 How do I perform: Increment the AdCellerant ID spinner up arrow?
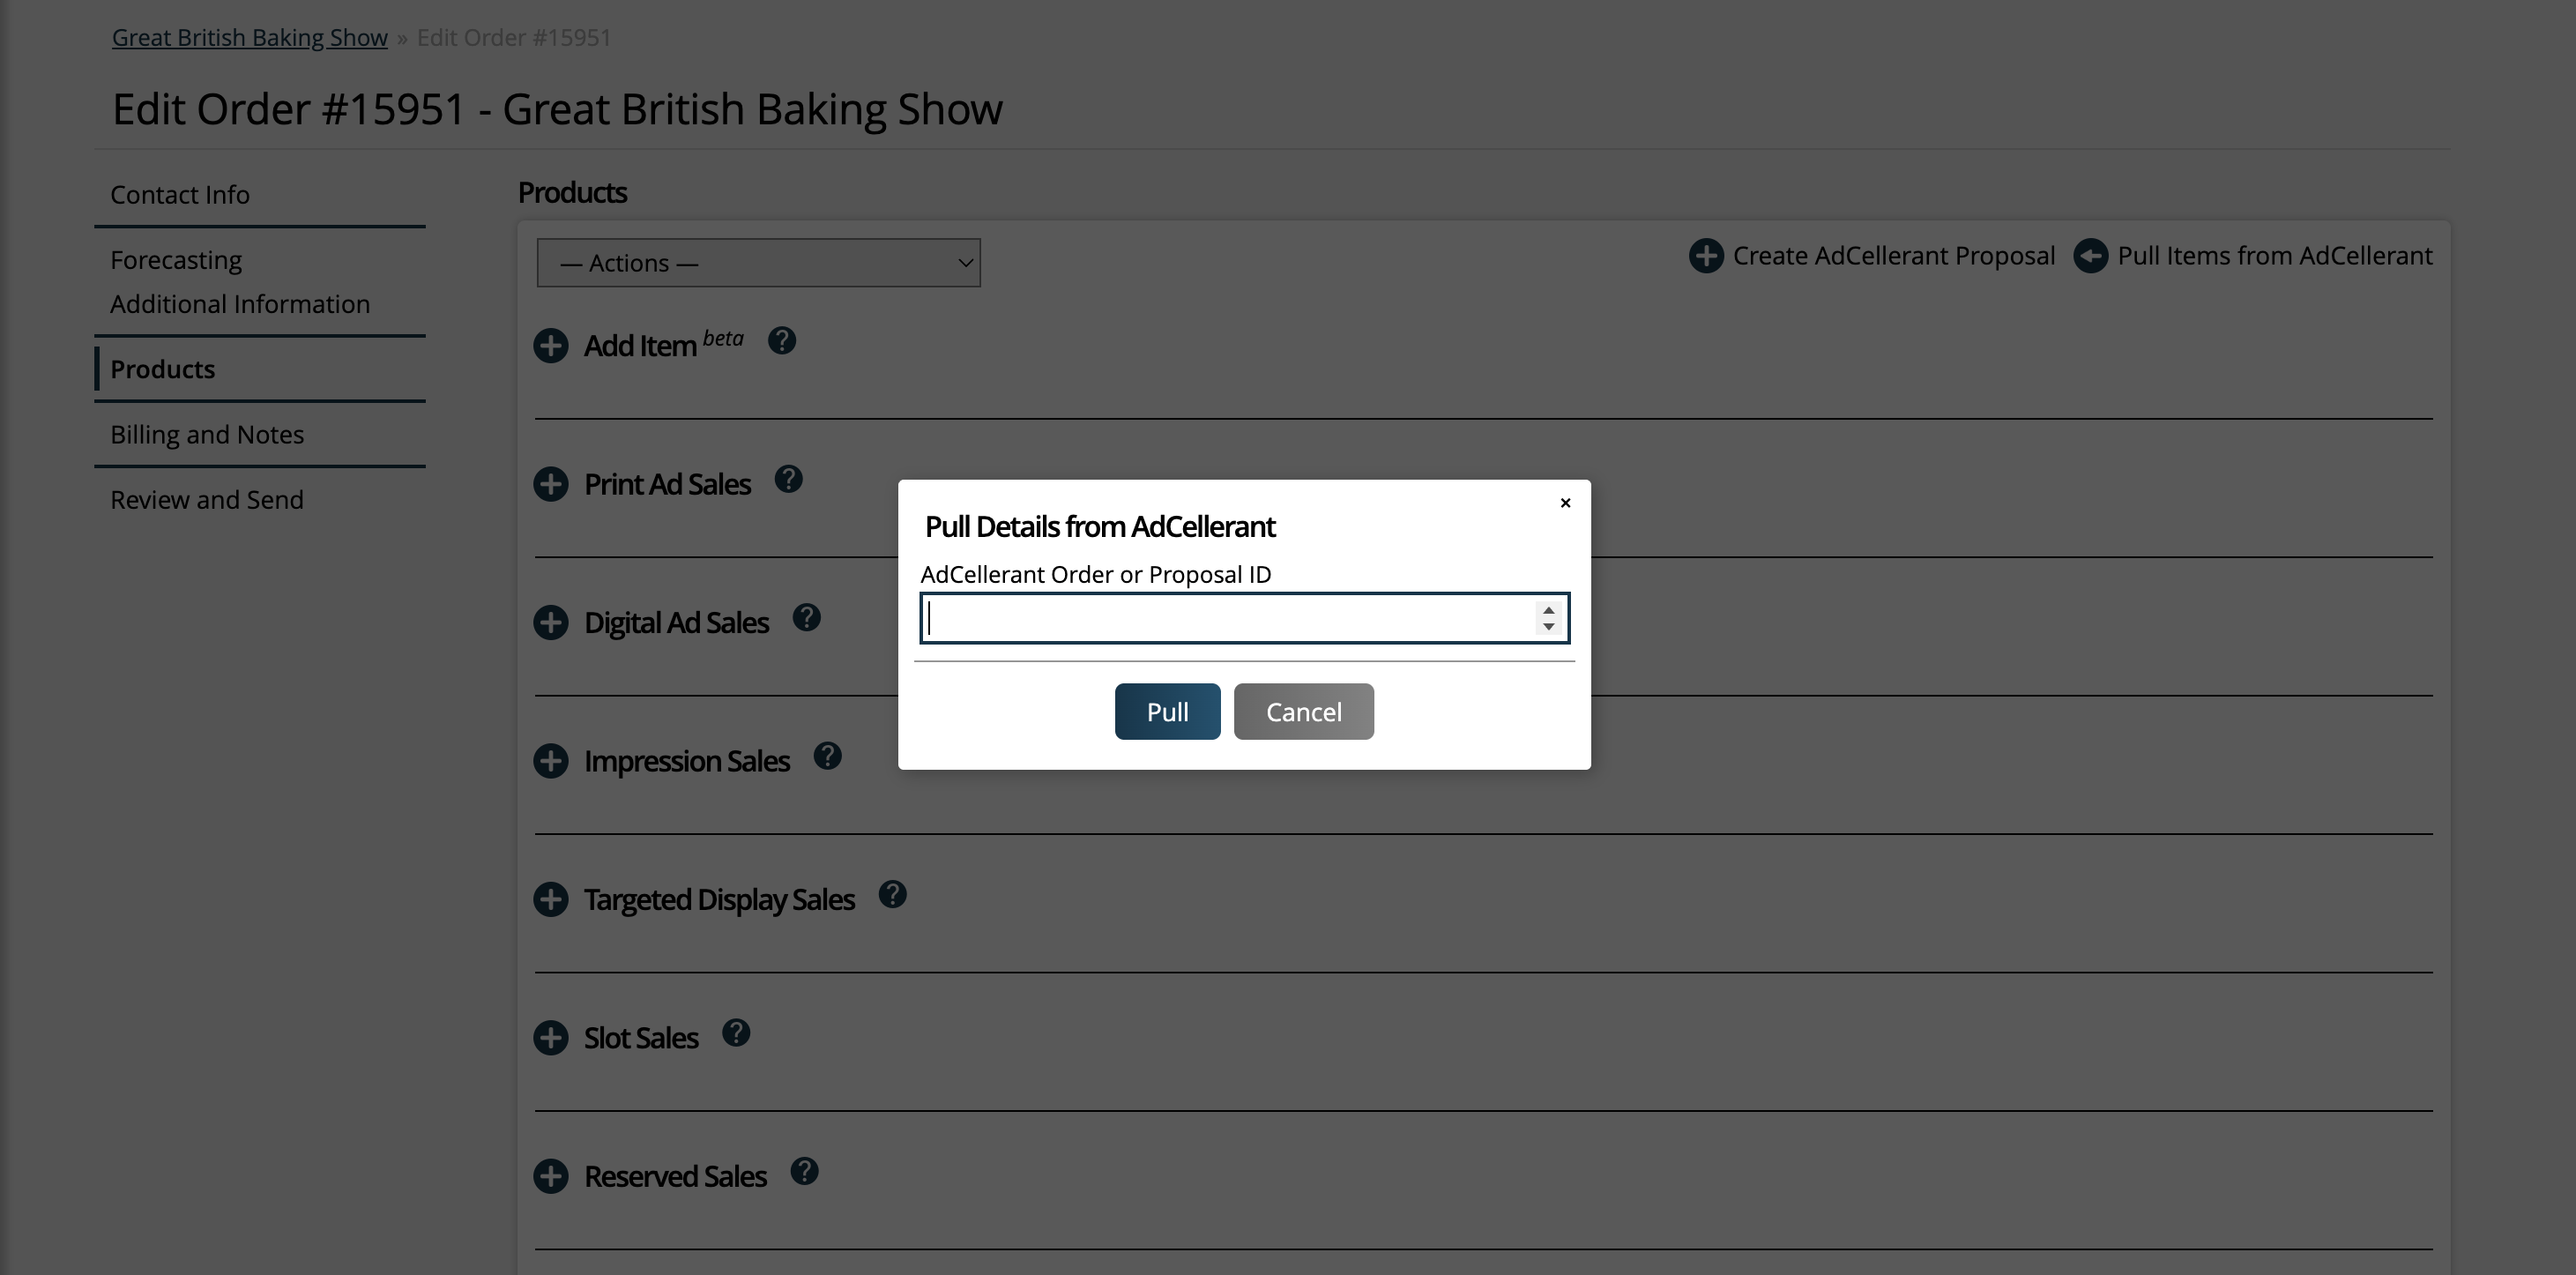click(x=1549, y=610)
